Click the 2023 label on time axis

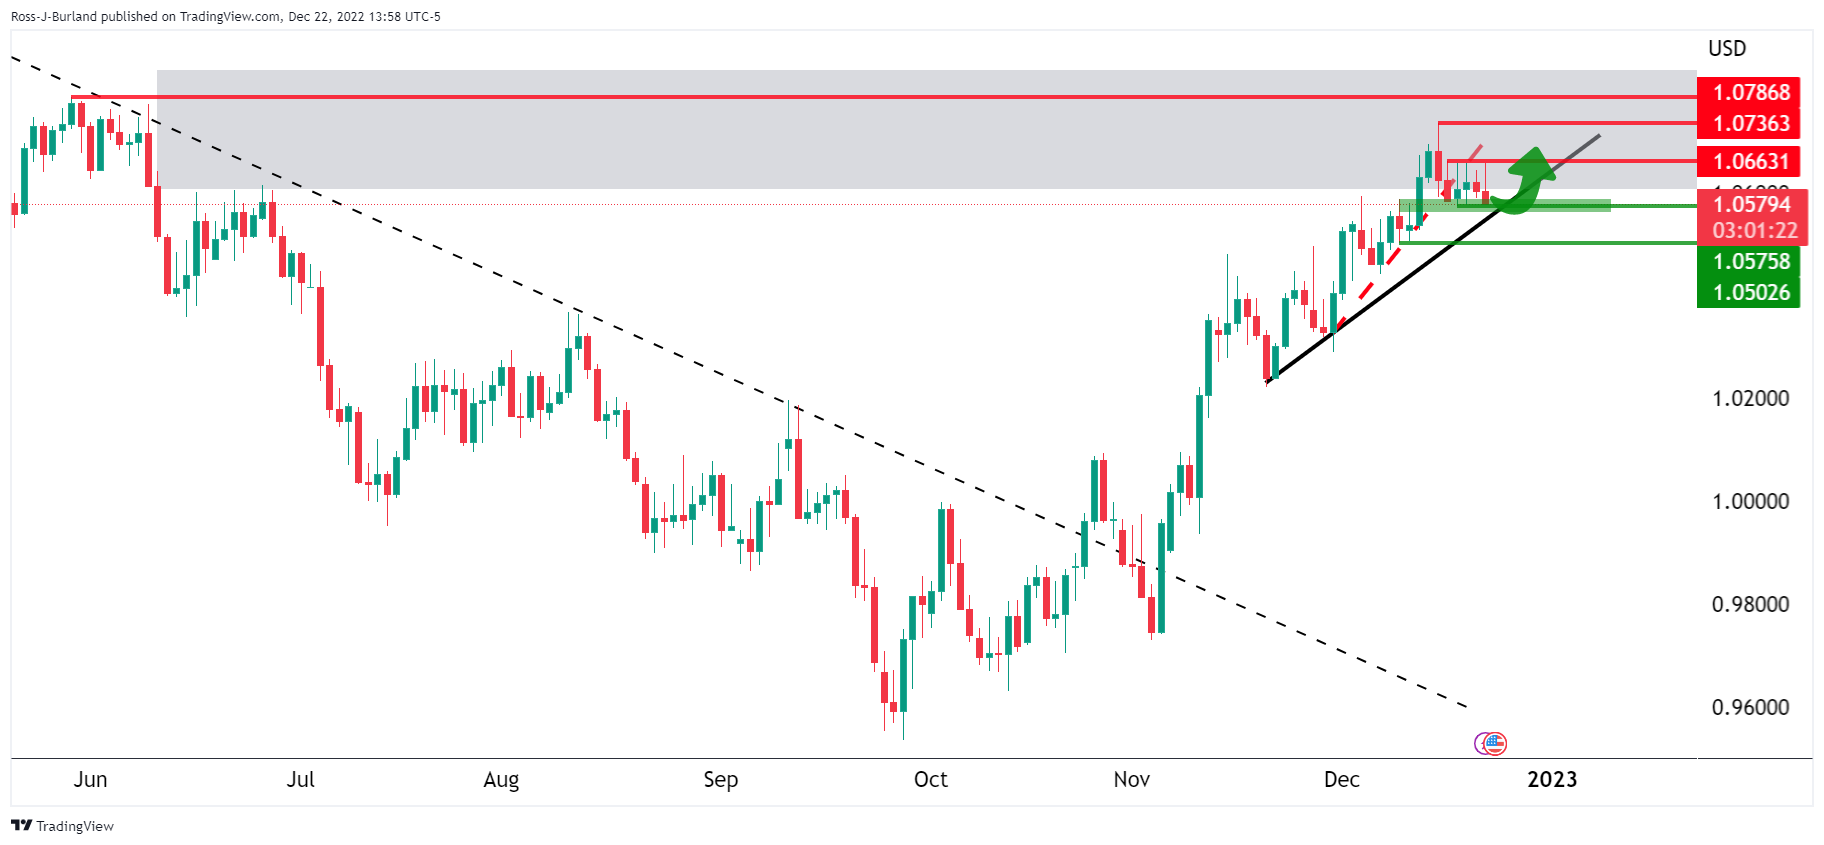click(x=1552, y=780)
